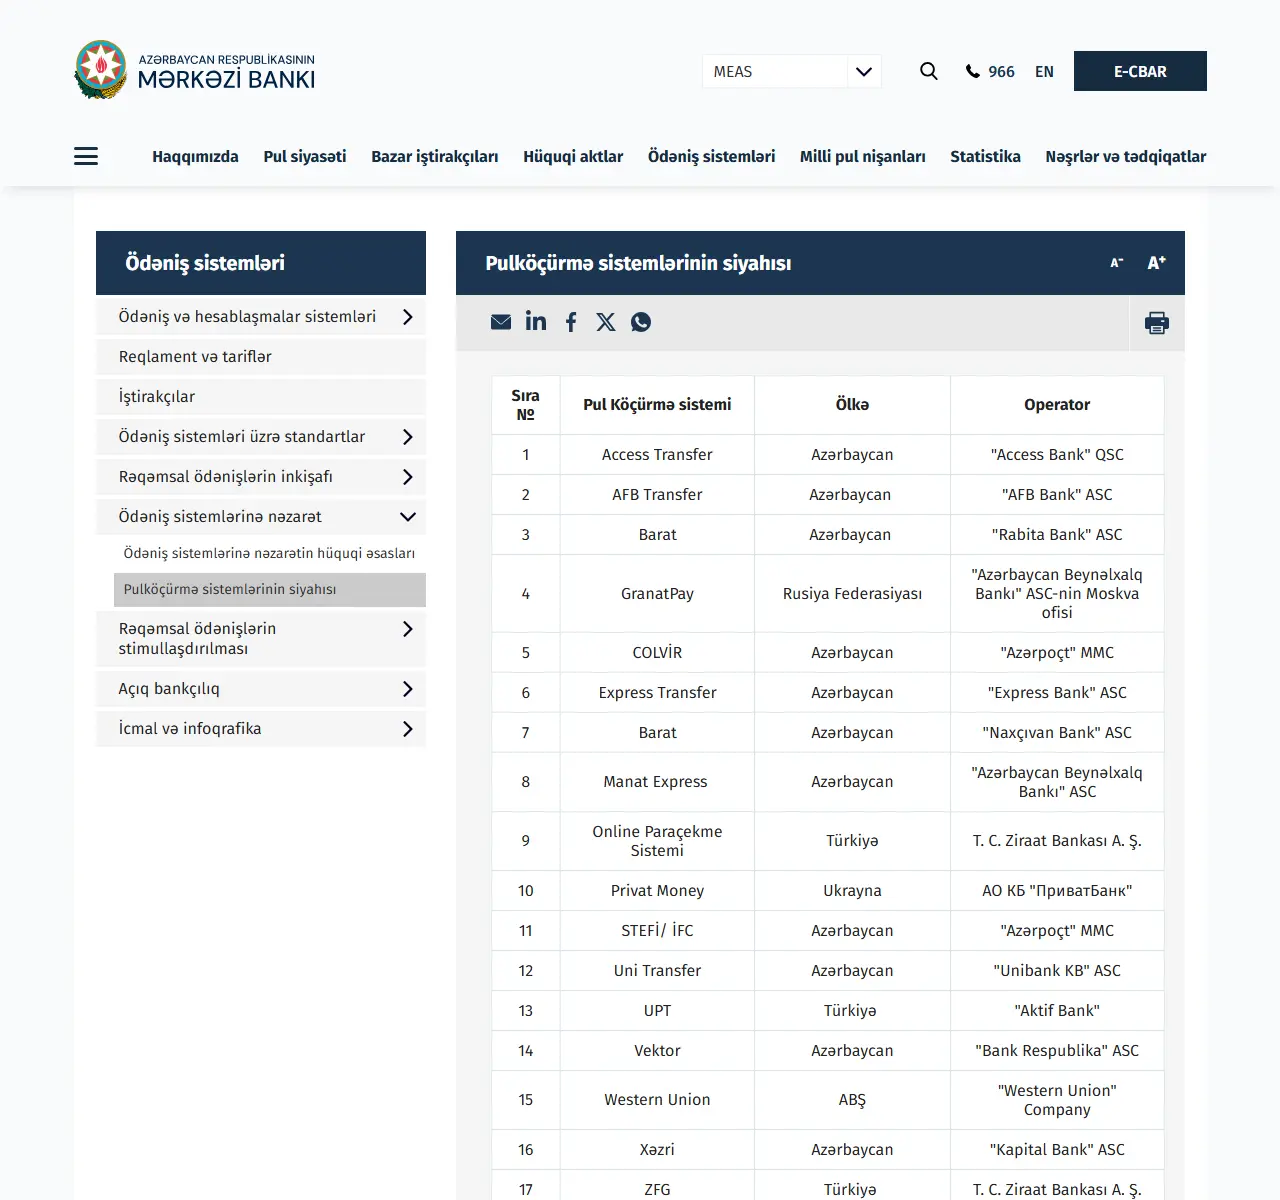
Task: Click COLVİR table cell
Action: pos(657,653)
